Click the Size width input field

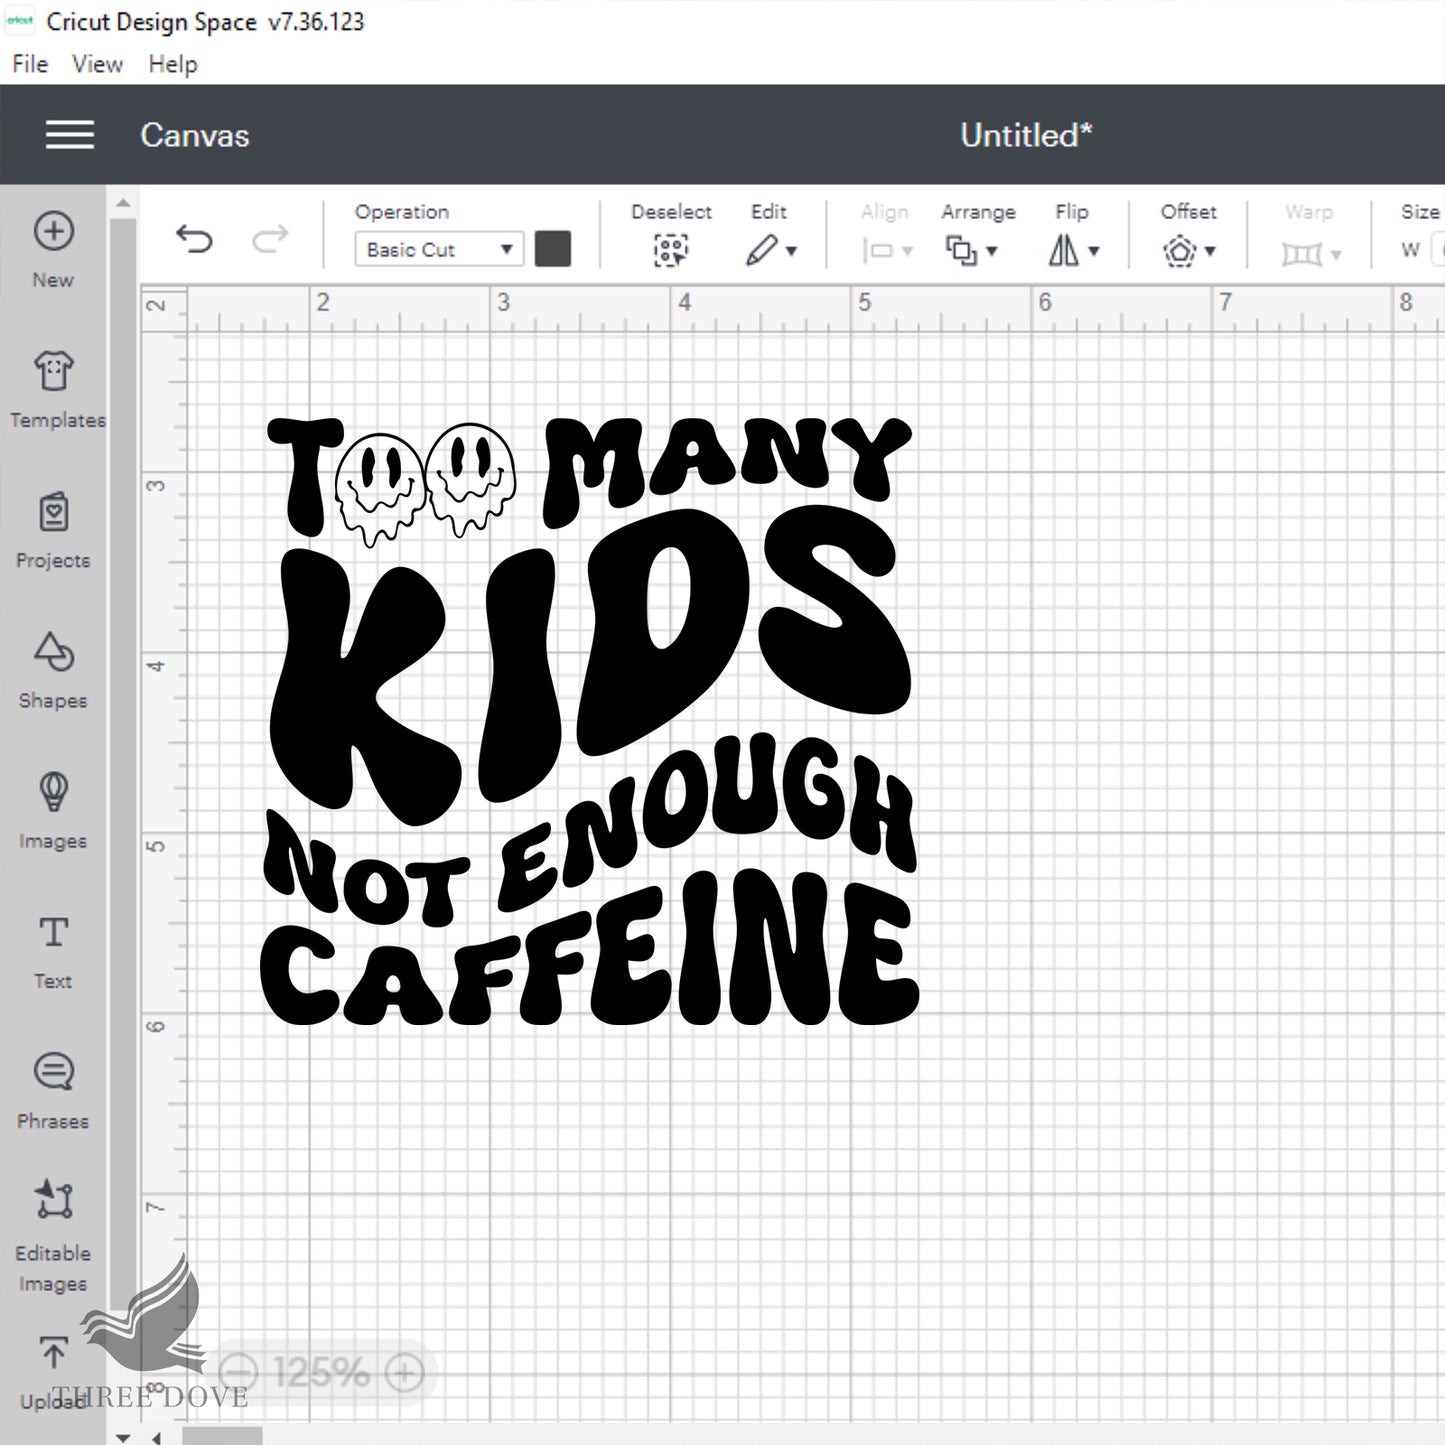1439,250
